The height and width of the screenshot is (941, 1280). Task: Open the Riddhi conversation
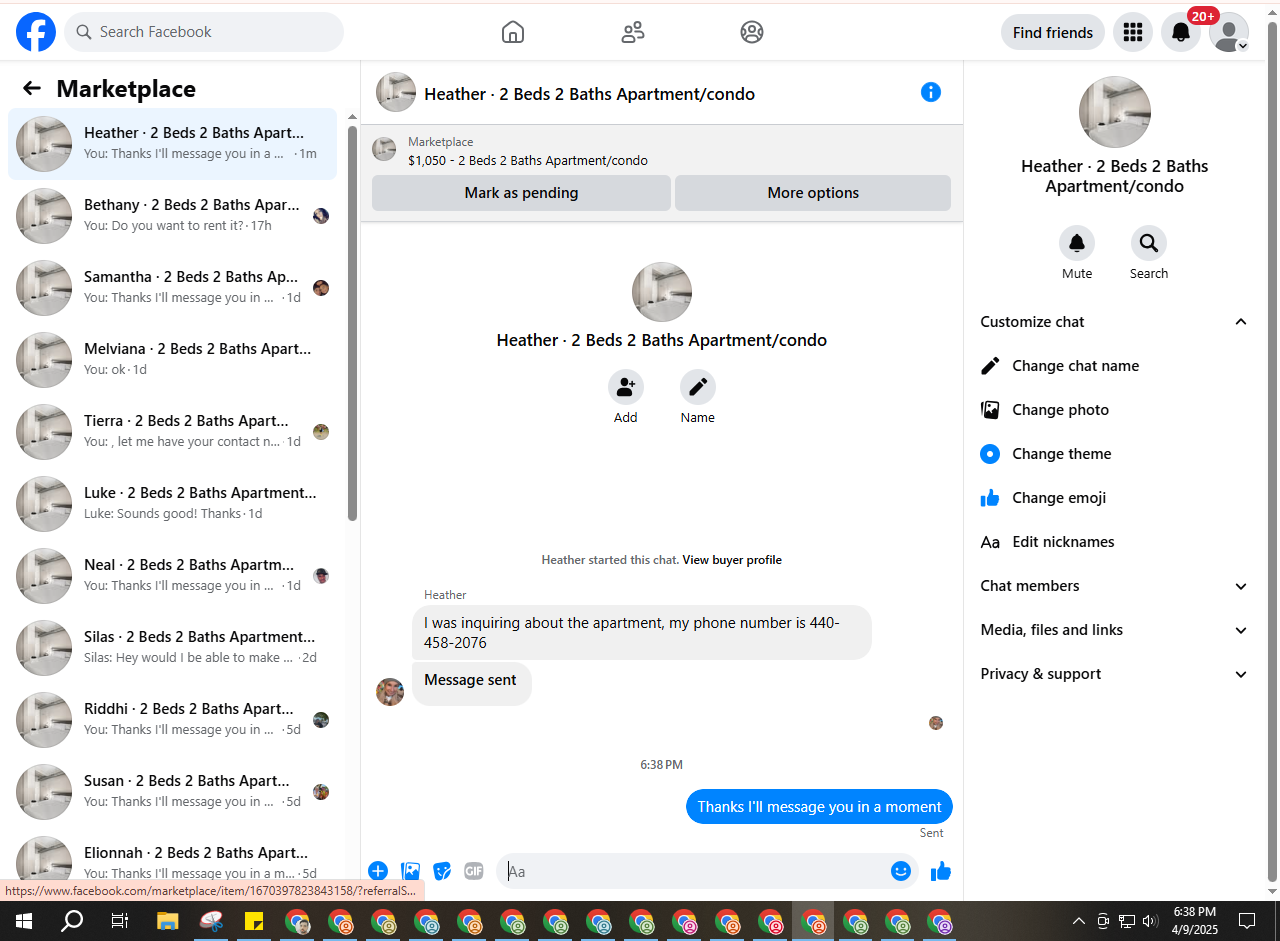click(x=172, y=720)
